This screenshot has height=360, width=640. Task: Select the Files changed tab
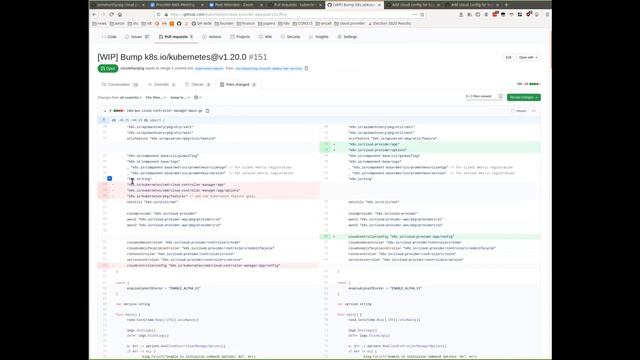pos(238,84)
